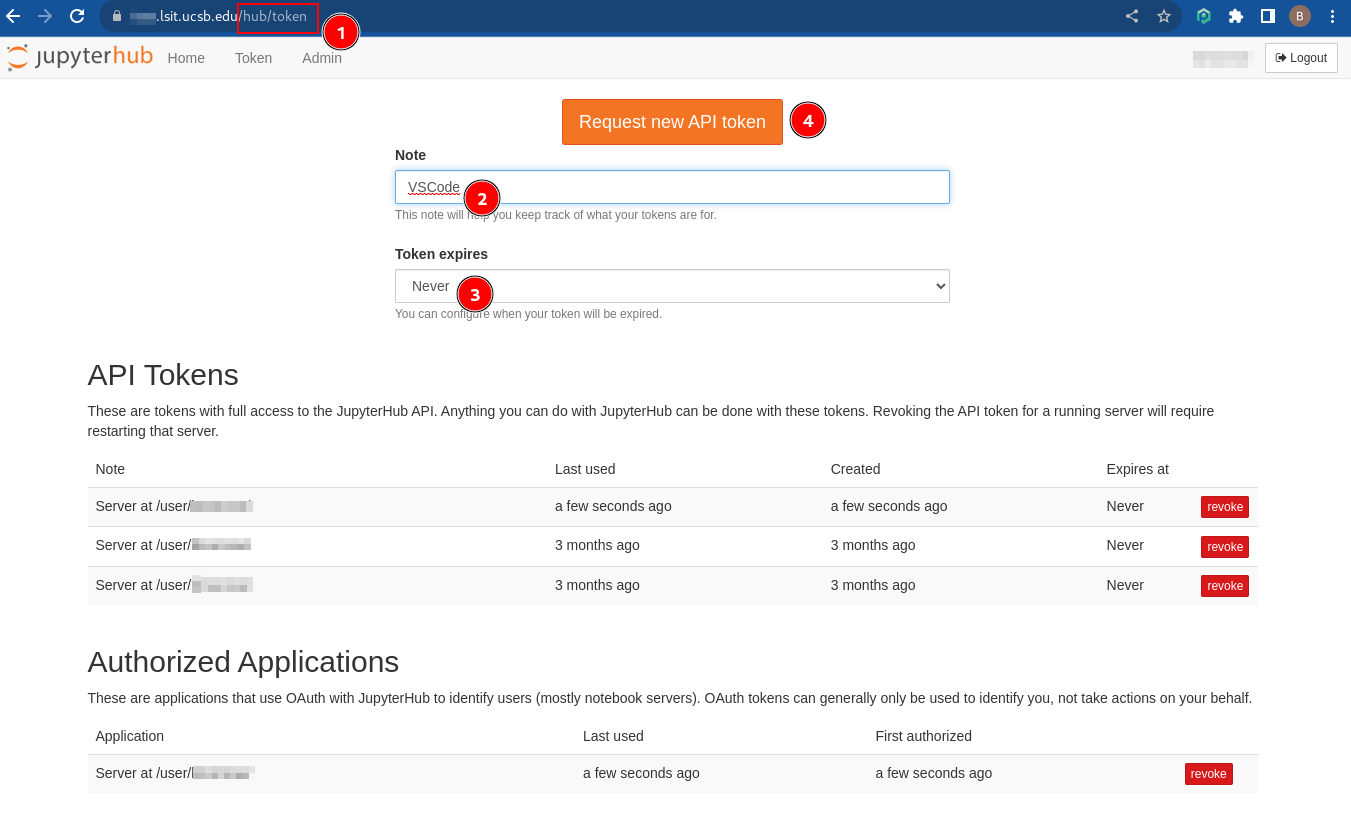Click the JupyterHub logo

[x=80, y=57]
